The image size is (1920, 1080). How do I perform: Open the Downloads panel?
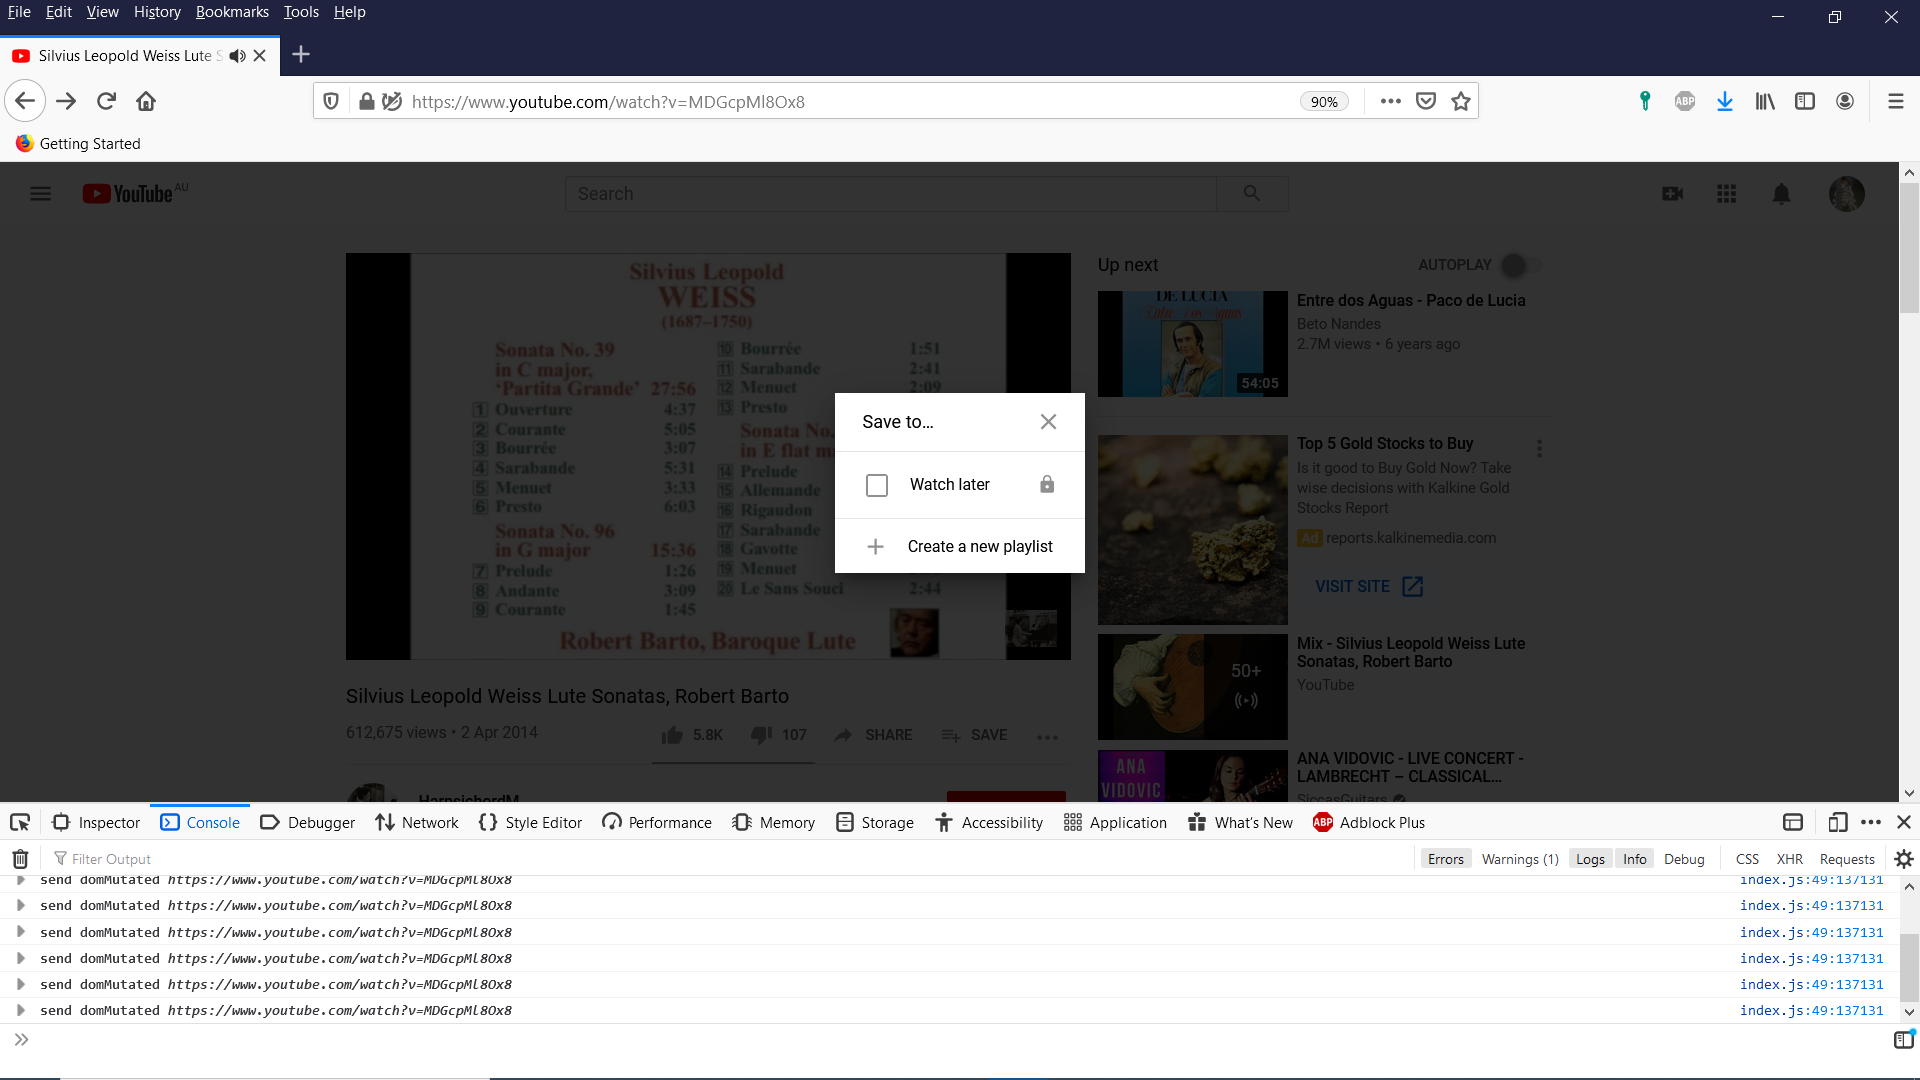1725,101
